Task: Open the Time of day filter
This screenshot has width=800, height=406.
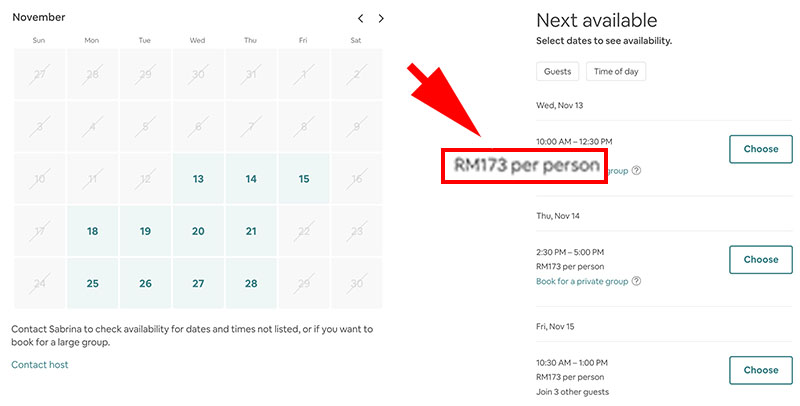Action: (616, 71)
